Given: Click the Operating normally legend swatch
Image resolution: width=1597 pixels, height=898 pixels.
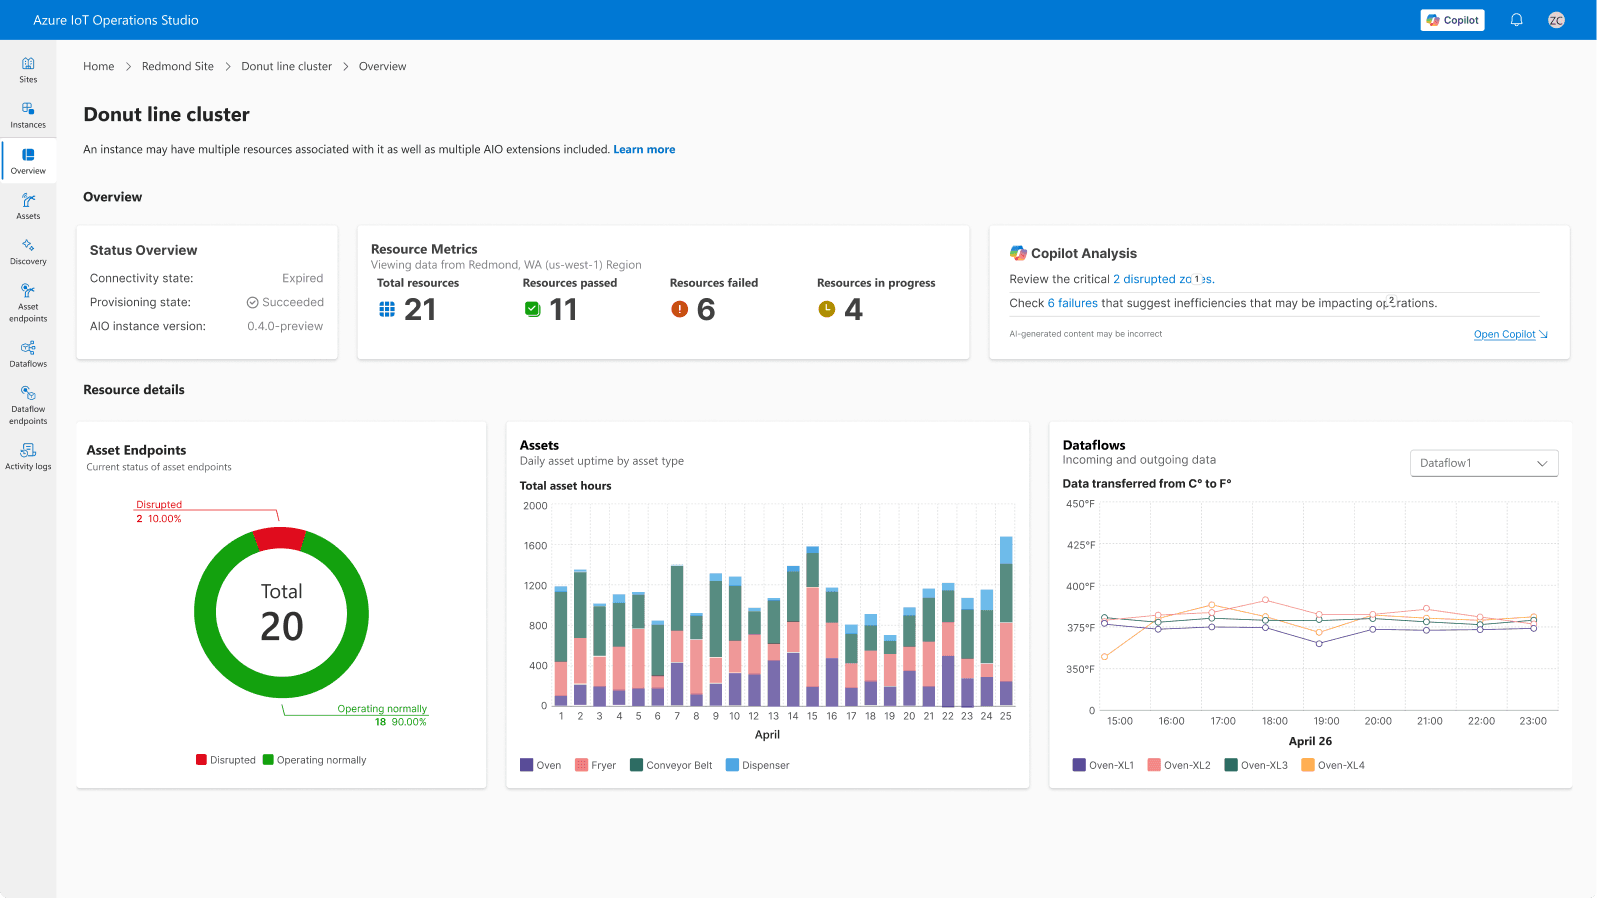Looking at the screenshot, I should coord(268,760).
